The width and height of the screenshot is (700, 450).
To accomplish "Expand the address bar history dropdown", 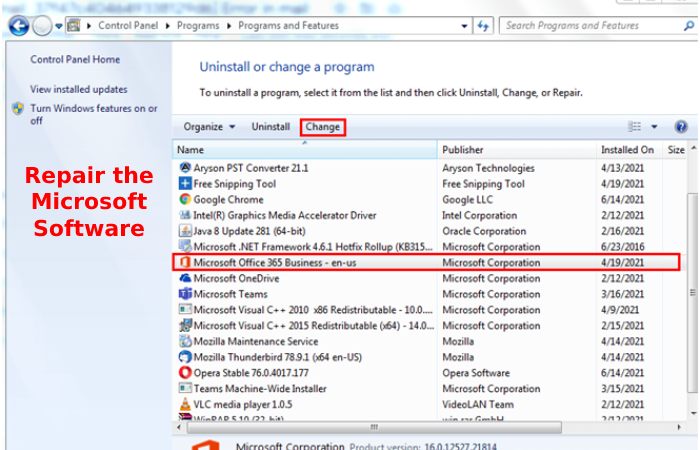I will coord(464,26).
